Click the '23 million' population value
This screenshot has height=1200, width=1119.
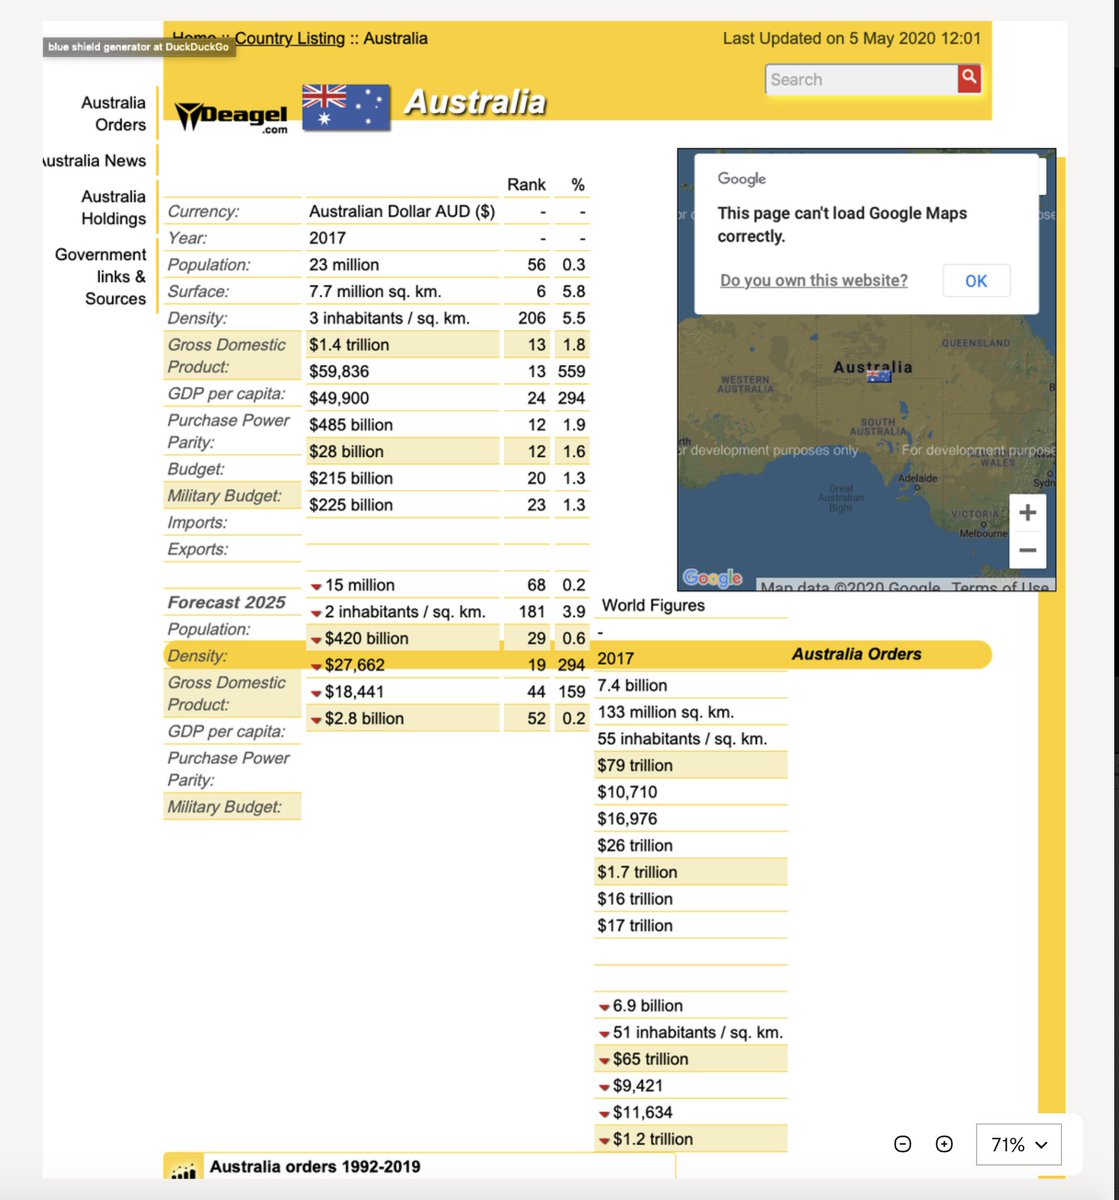point(344,265)
